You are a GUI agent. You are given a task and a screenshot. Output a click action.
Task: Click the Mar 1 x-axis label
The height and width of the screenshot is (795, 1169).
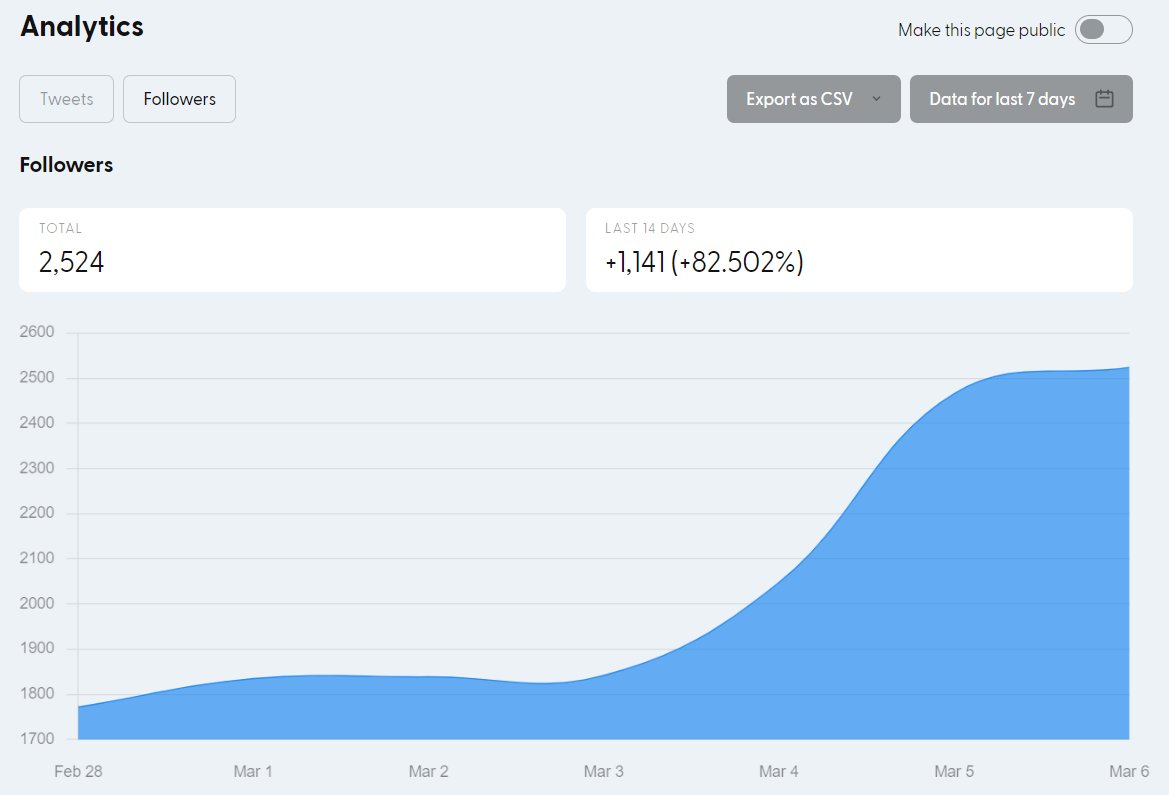(x=253, y=771)
